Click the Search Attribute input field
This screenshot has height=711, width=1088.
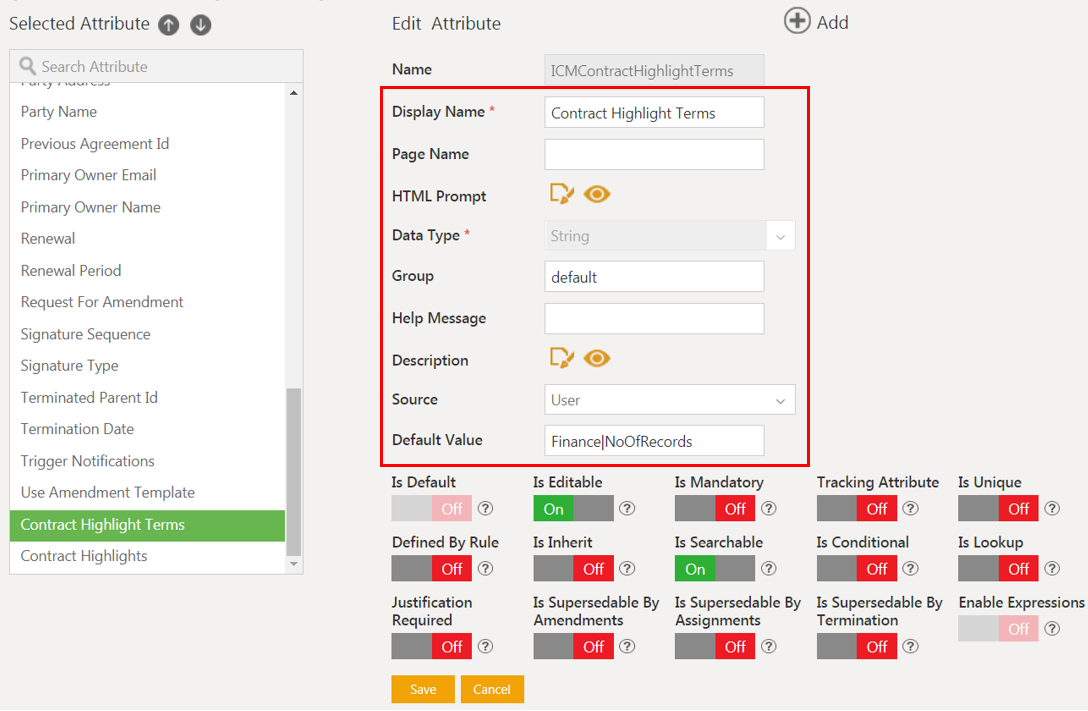pos(160,67)
